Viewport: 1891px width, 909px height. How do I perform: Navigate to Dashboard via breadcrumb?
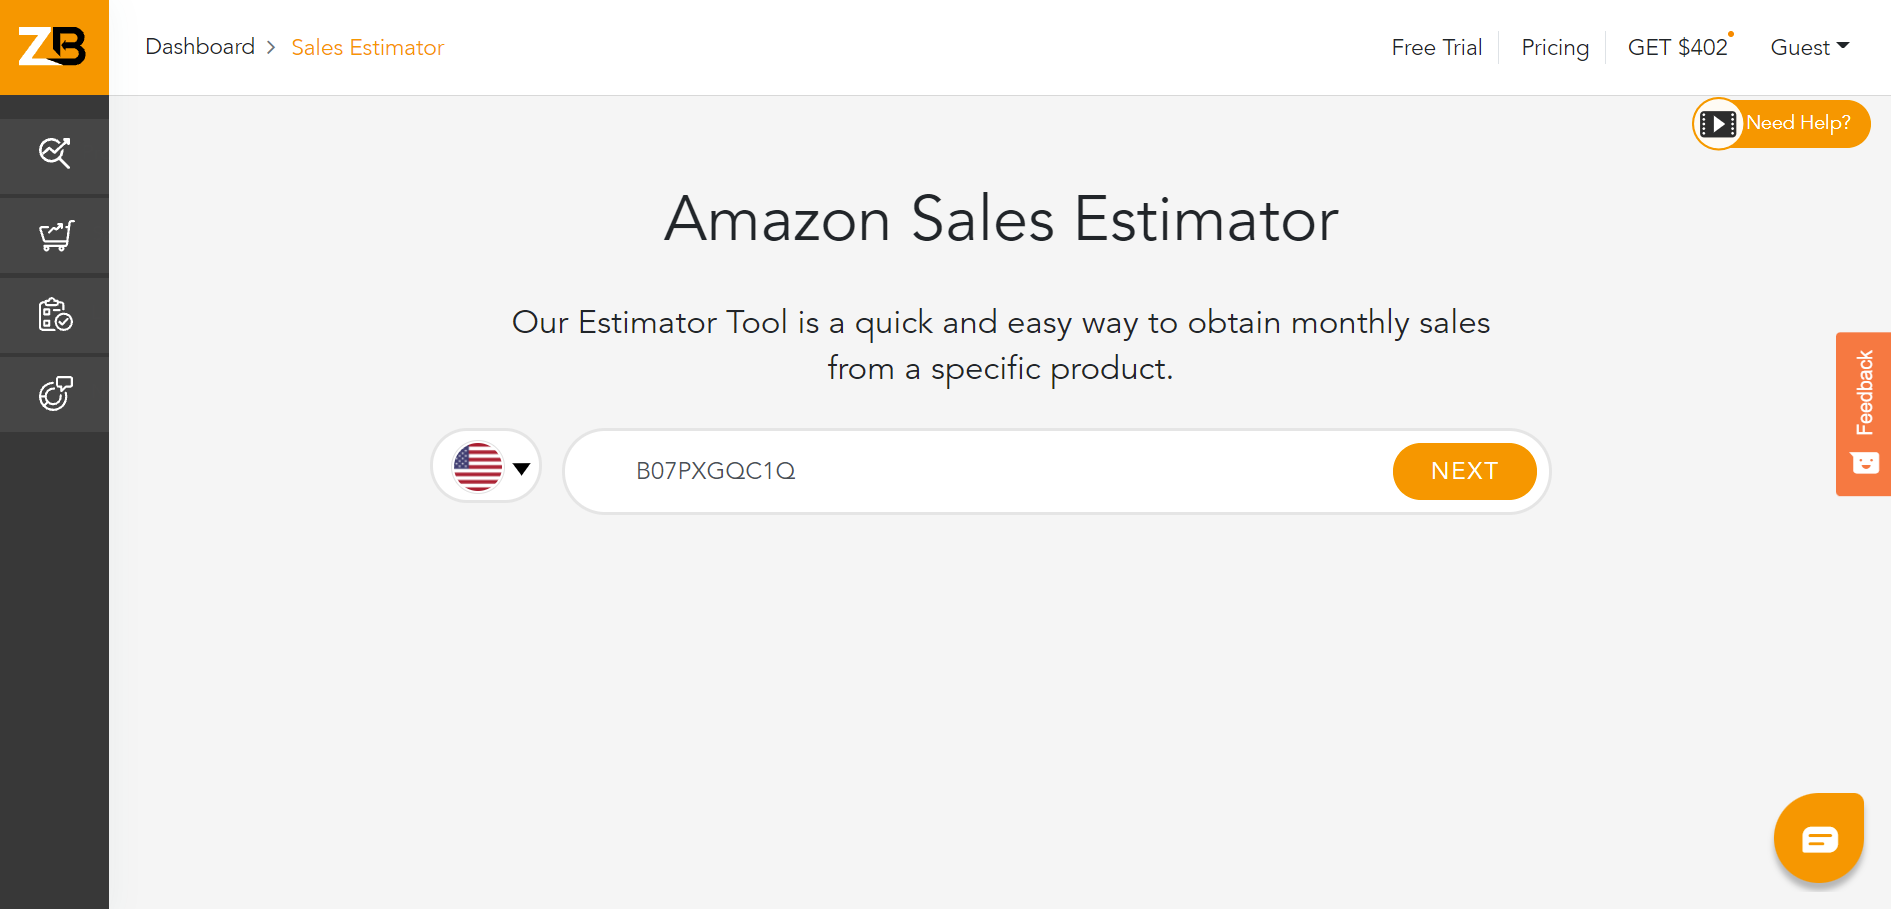point(200,46)
